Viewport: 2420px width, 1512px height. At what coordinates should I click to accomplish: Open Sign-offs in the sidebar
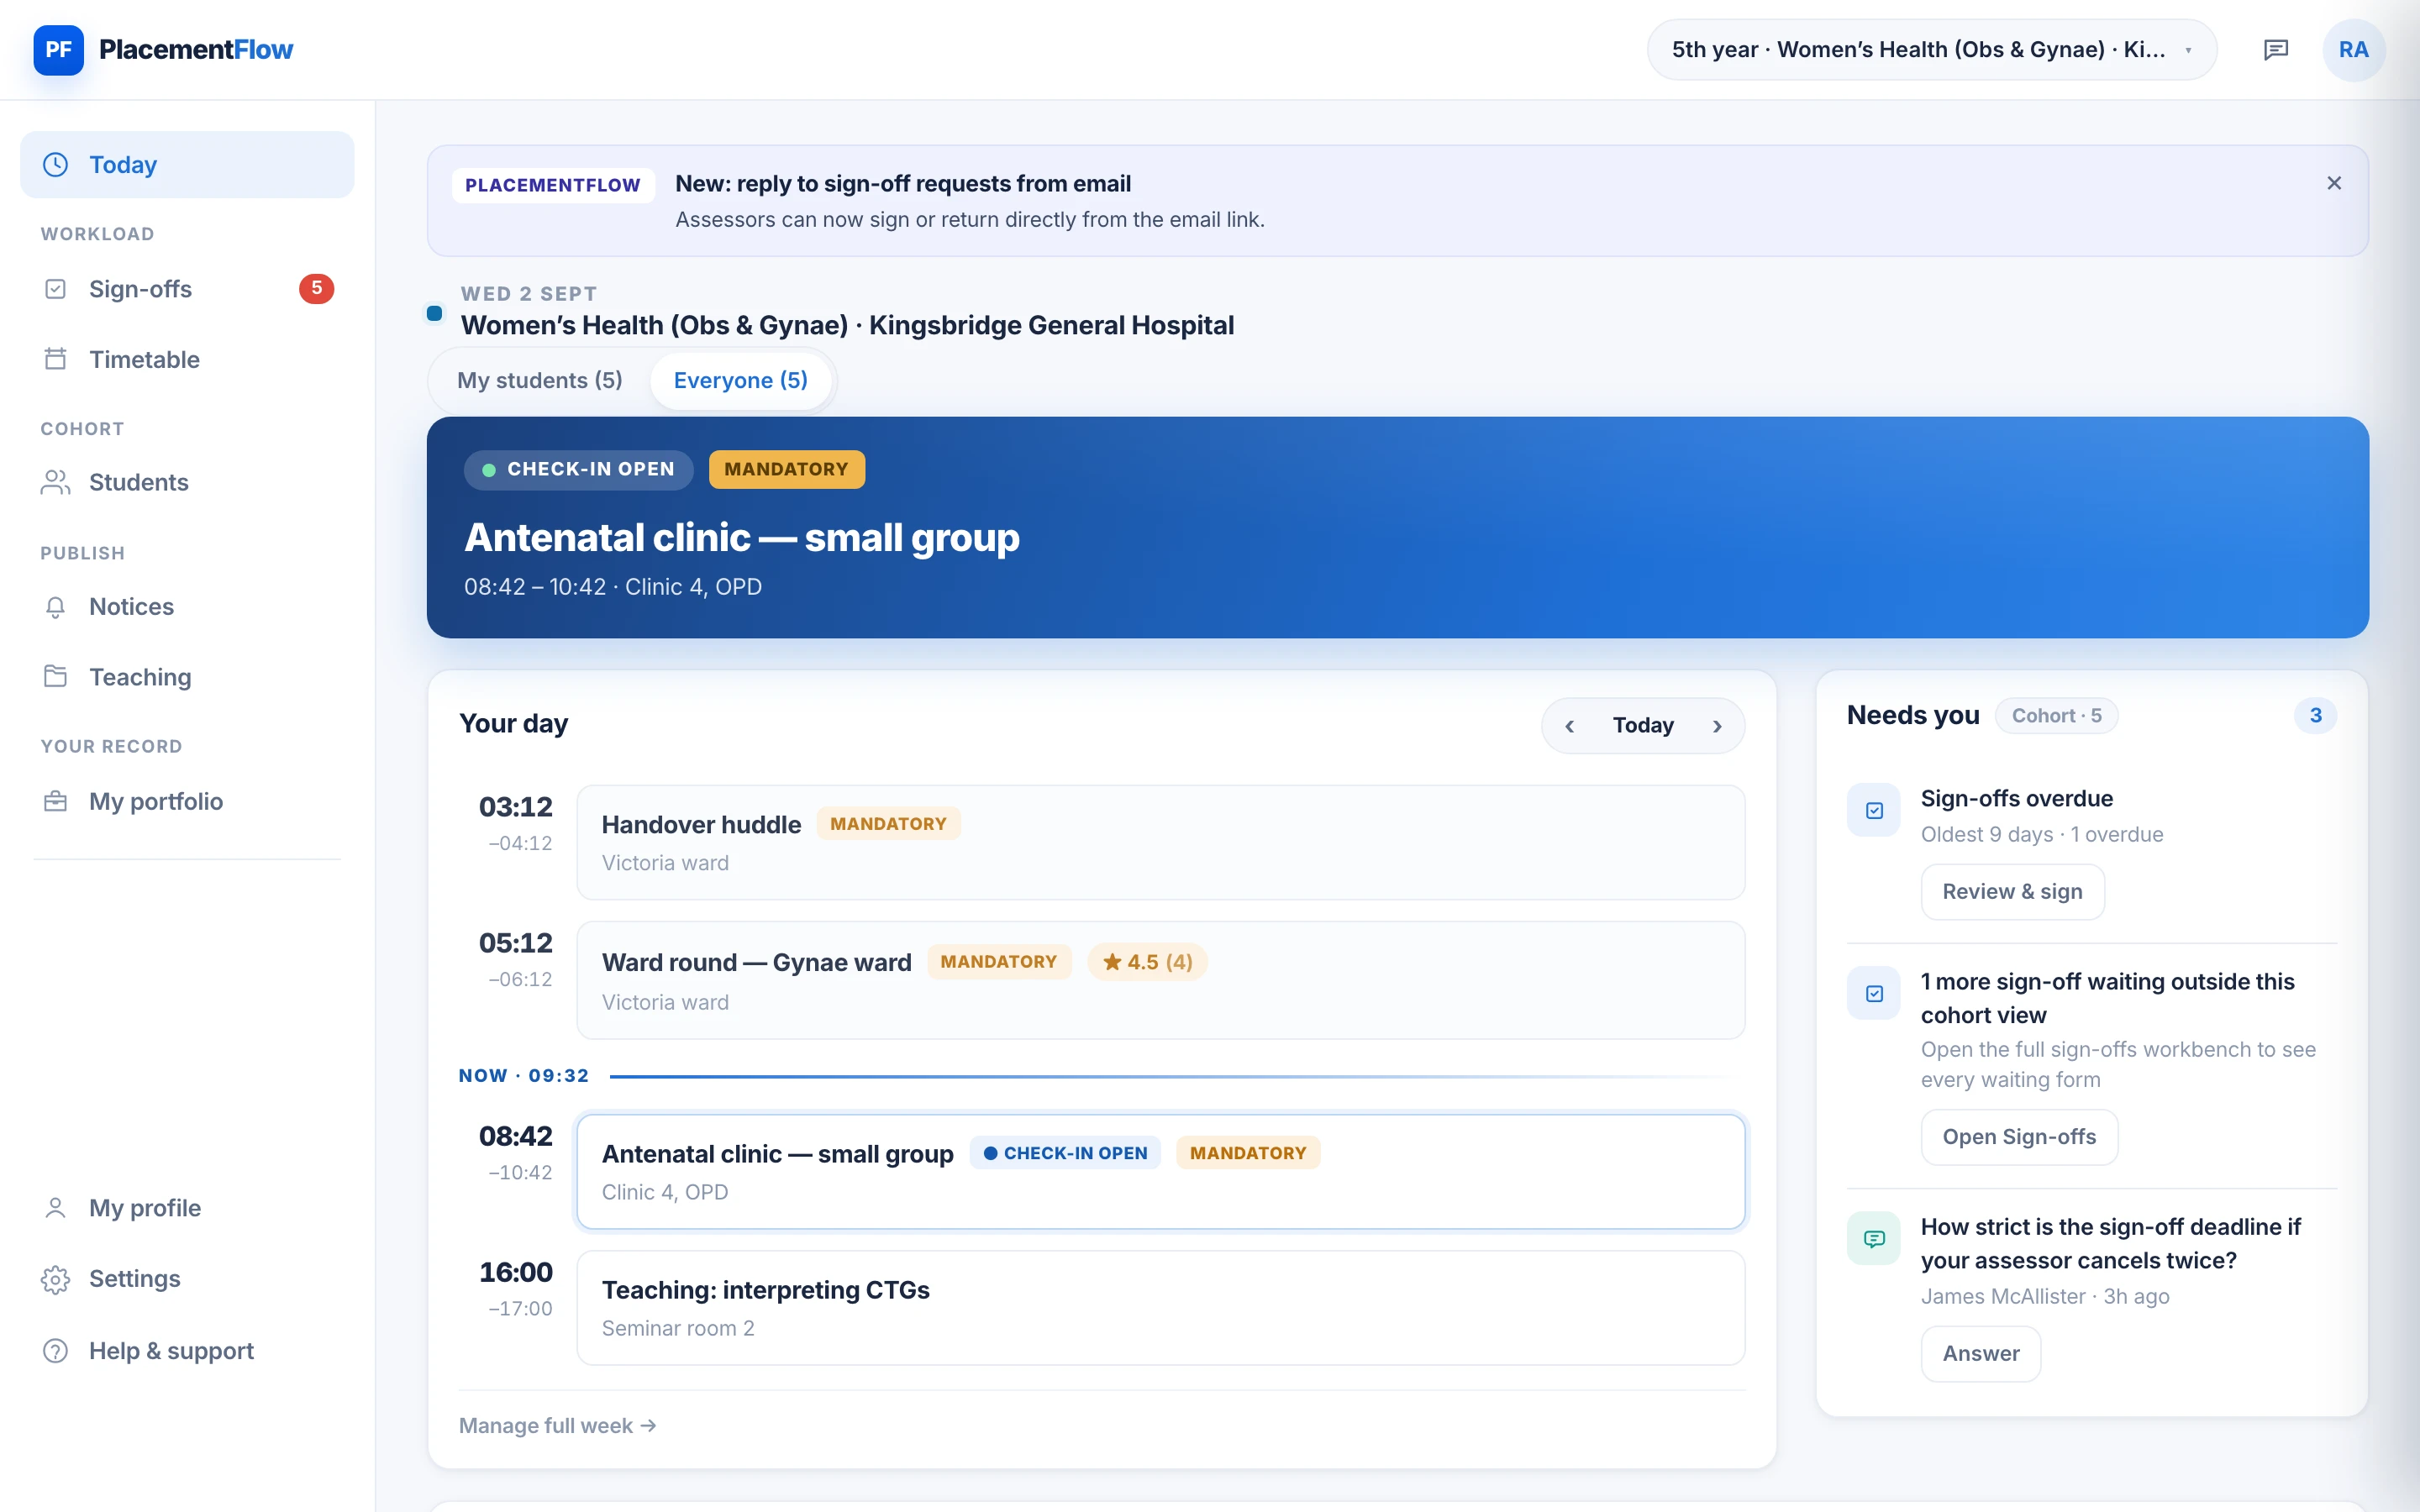coord(187,289)
